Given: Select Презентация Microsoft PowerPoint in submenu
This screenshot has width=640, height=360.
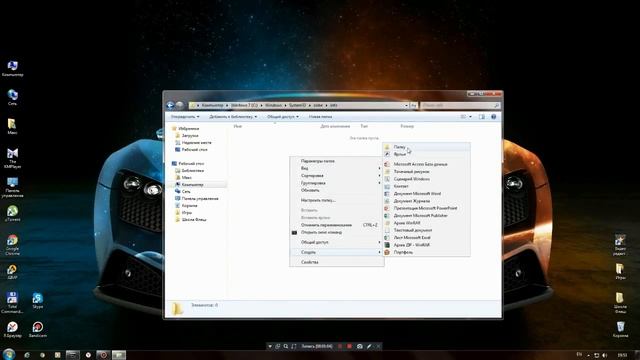Looking at the screenshot, I should tap(426, 208).
